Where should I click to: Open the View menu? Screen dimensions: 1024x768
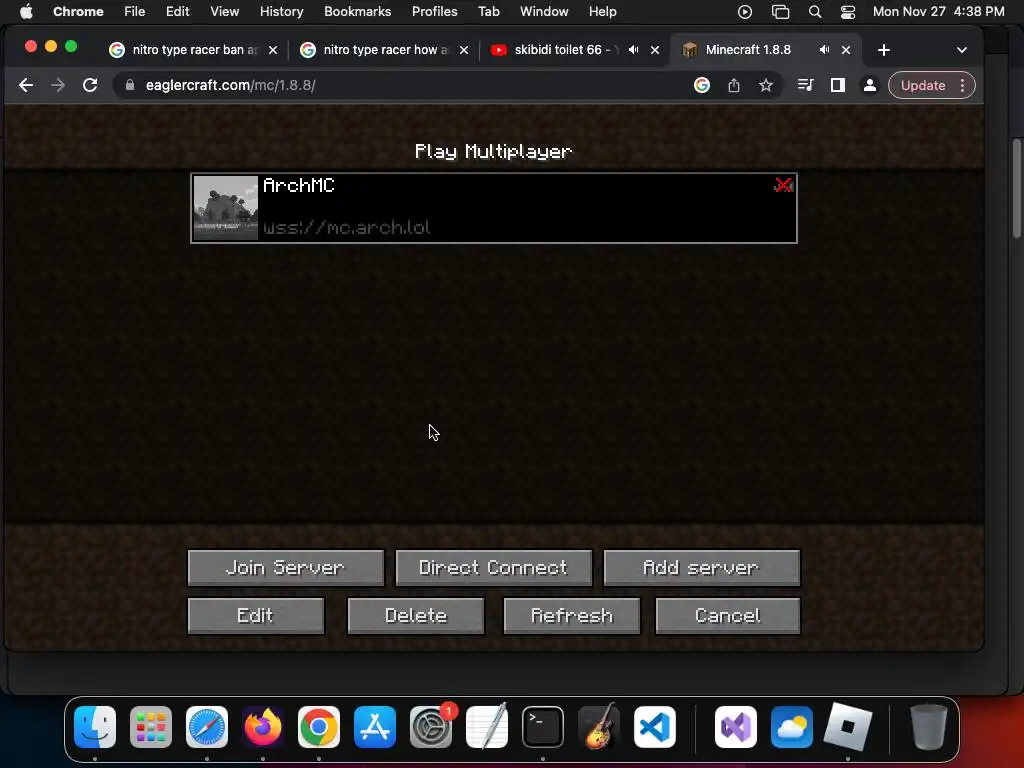[x=224, y=11]
